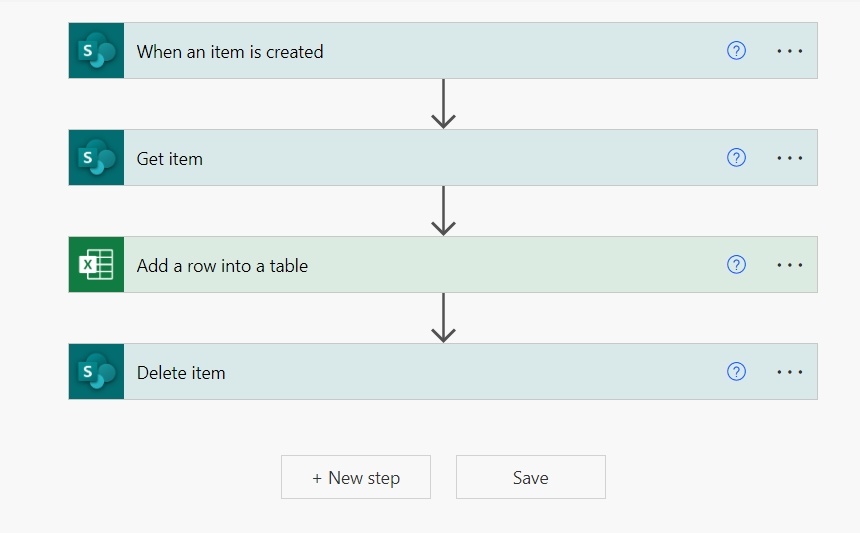This screenshot has height=533, width=860.
Task: Open ellipsis menu on the trigger step
Action: pyautogui.click(x=790, y=51)
